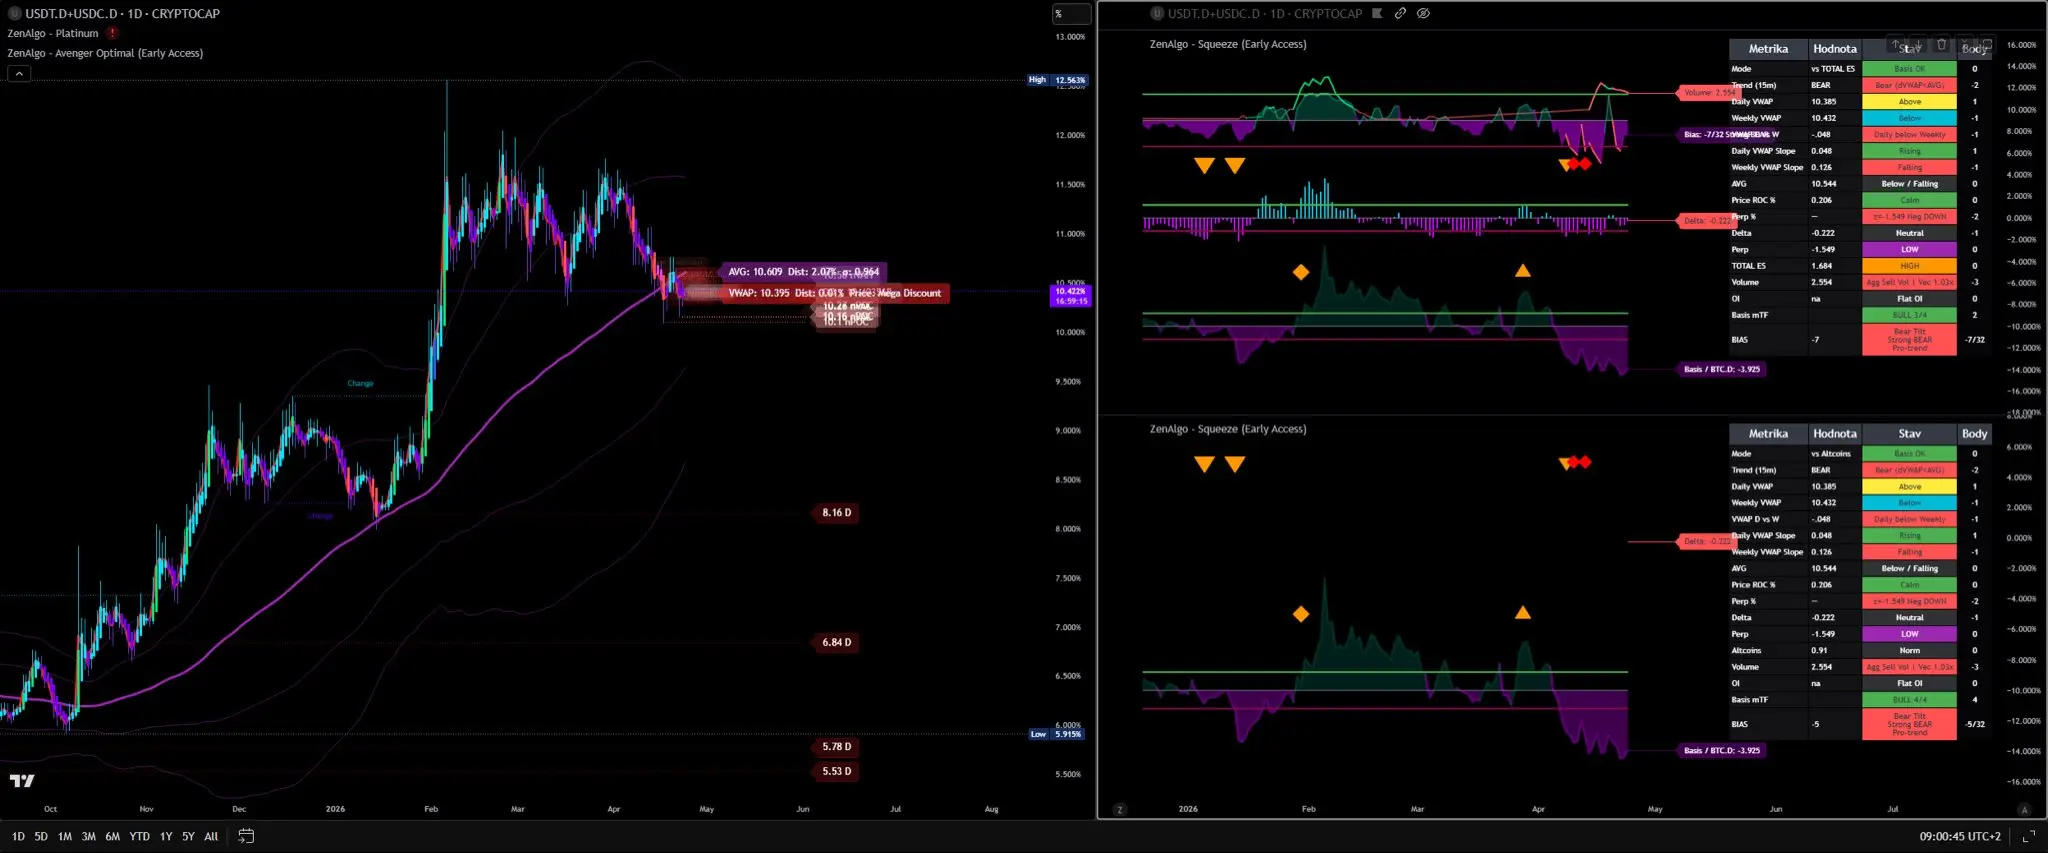
Task: Select the 1D time range
Action: tap(18, 836)
